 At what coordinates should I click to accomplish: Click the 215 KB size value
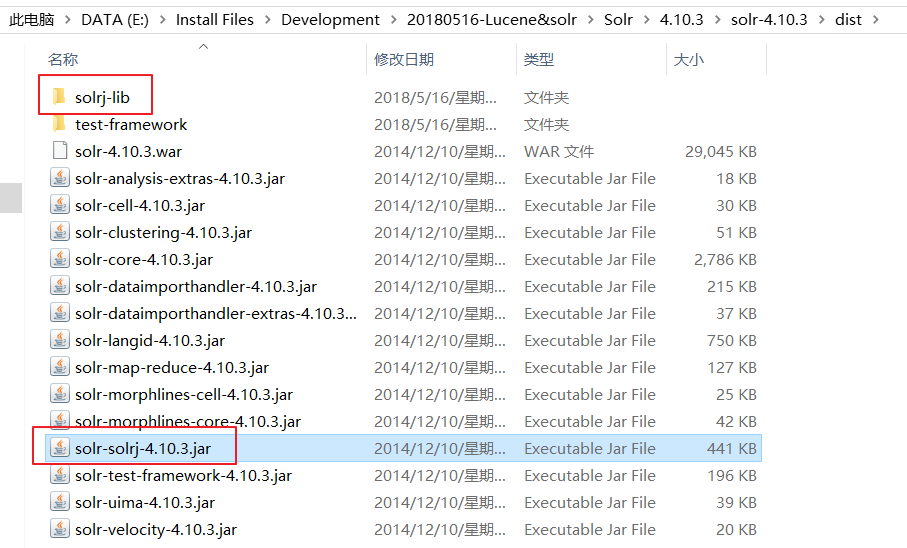click(732, 286)
